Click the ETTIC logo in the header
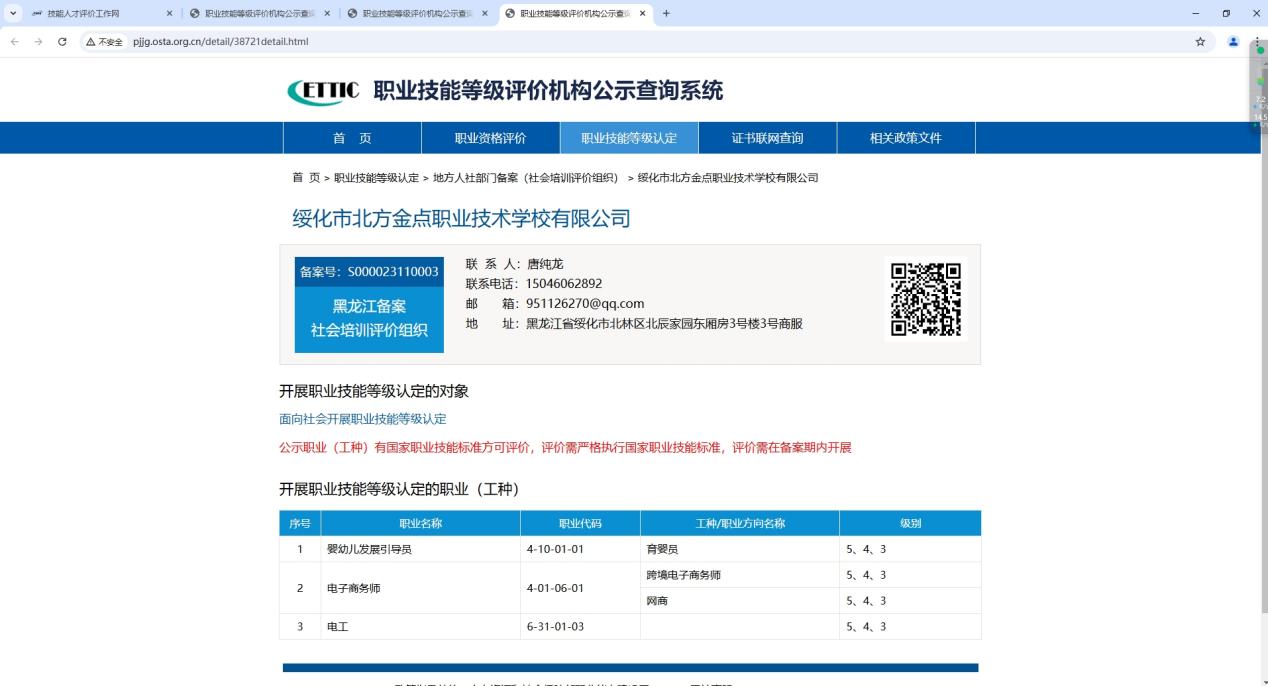This screenshot has width=1268, height=686. 322,91
